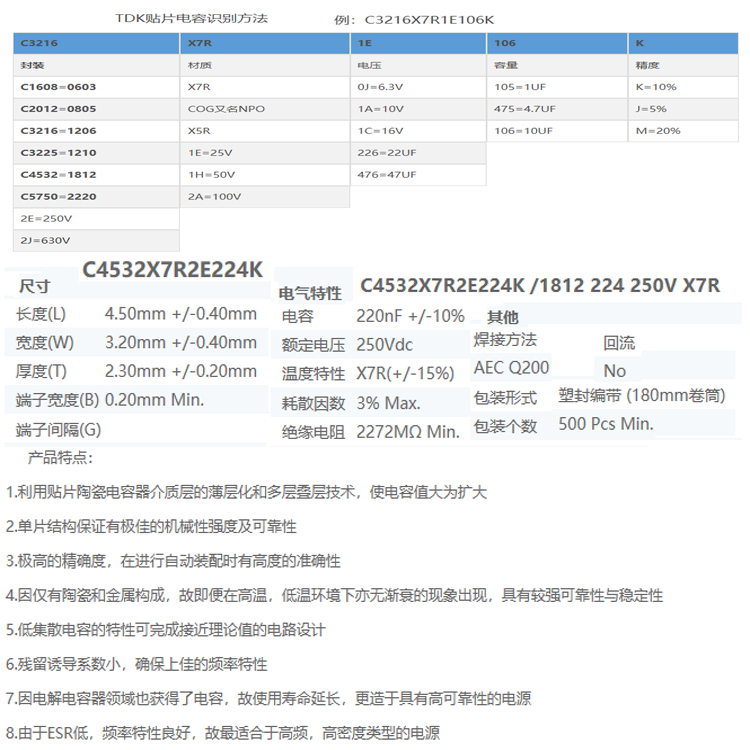Screen dimensions: 750x750
Task: Click feature line 3 about 自动装配
Action: point(173,561)
